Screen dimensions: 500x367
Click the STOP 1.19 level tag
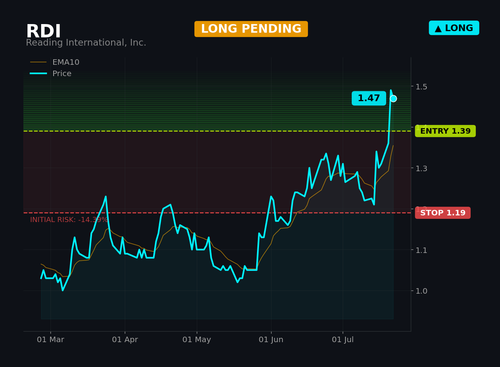443,213
